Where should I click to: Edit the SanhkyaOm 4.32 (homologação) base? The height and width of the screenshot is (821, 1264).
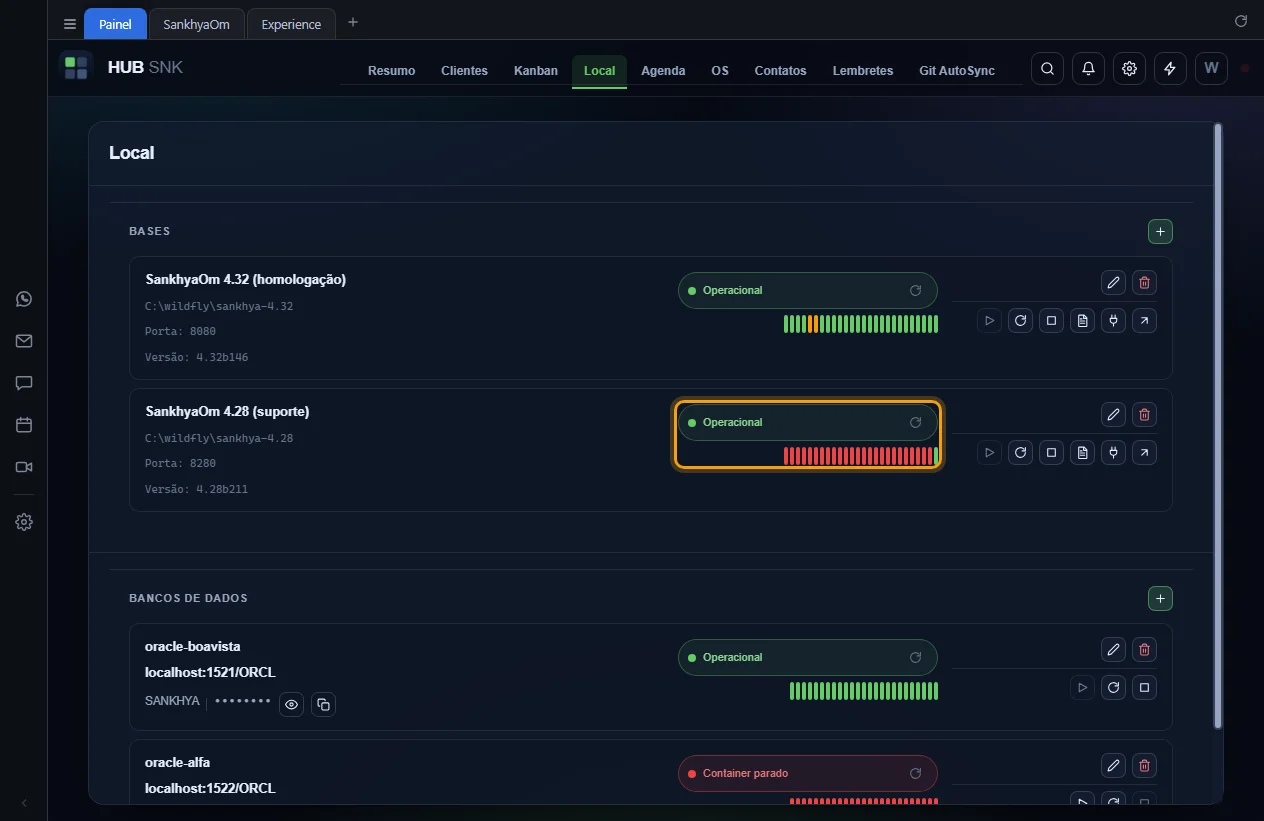click(x=1113, y=282)
